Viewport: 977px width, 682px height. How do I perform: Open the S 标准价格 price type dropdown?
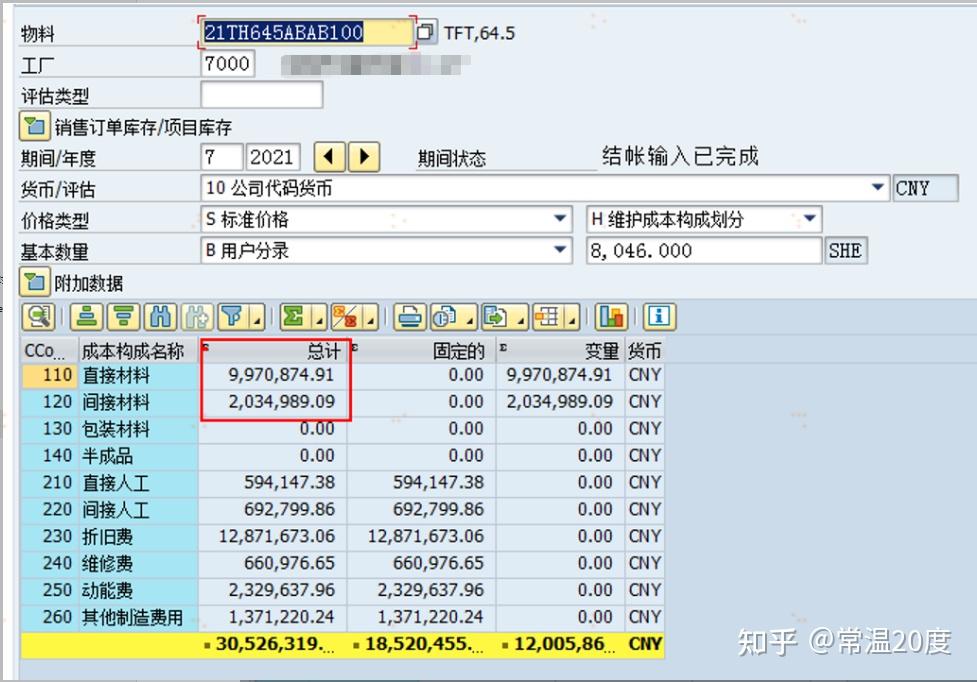(563, 219)
